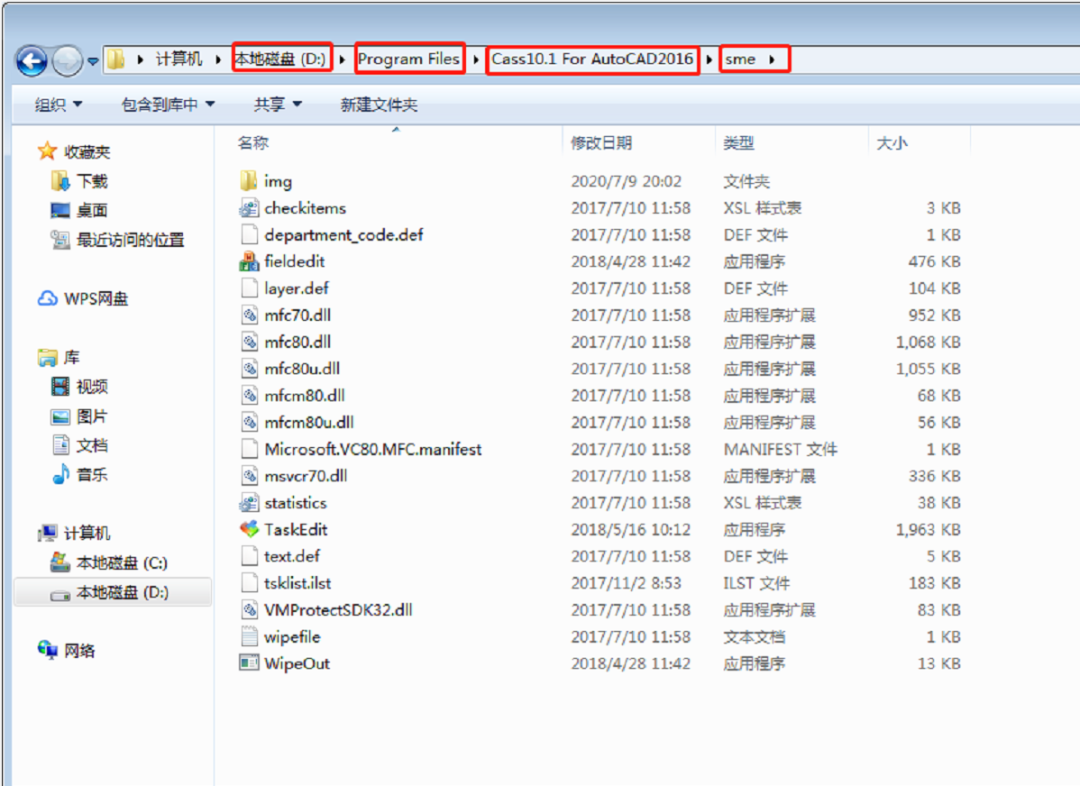
Task: Select Microsoft.VC80.MFC.manifest file icon
Action: click(249, 450)
